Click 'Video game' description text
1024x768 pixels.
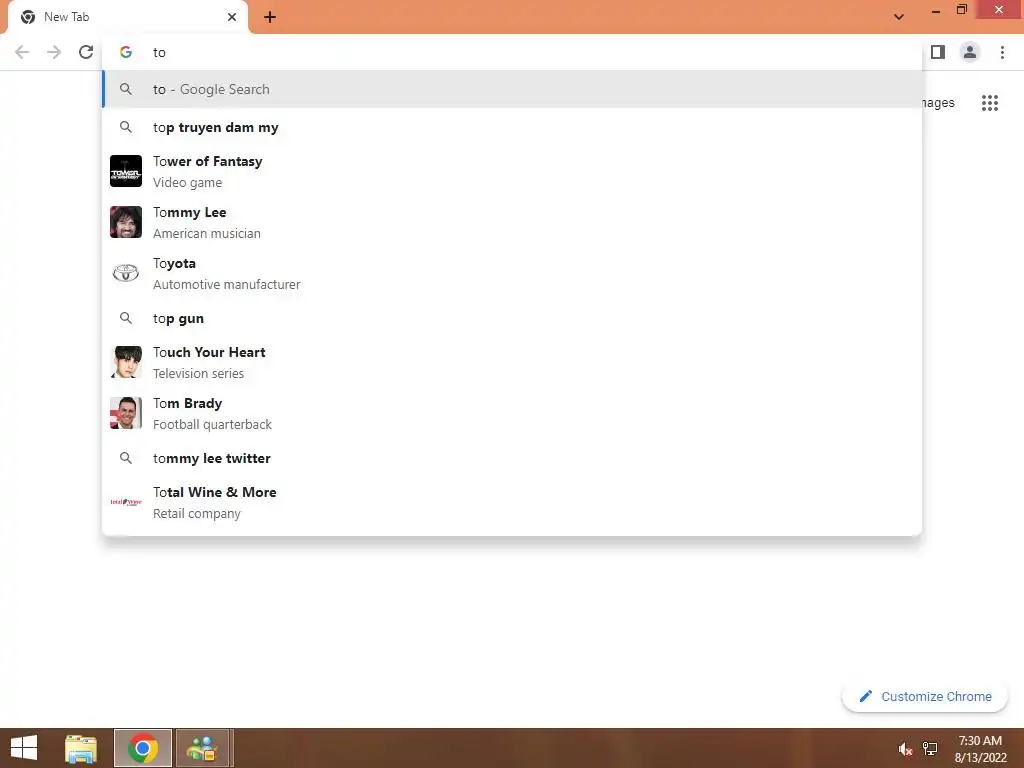click(187, 183)
